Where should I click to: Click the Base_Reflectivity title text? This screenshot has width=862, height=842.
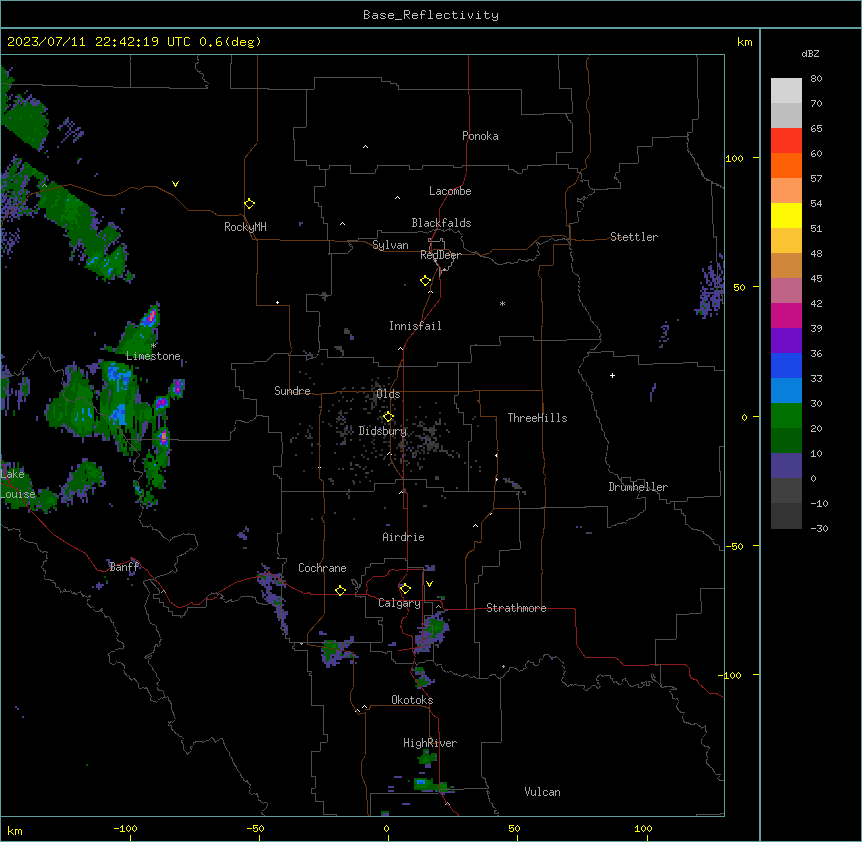pos(431,15)
